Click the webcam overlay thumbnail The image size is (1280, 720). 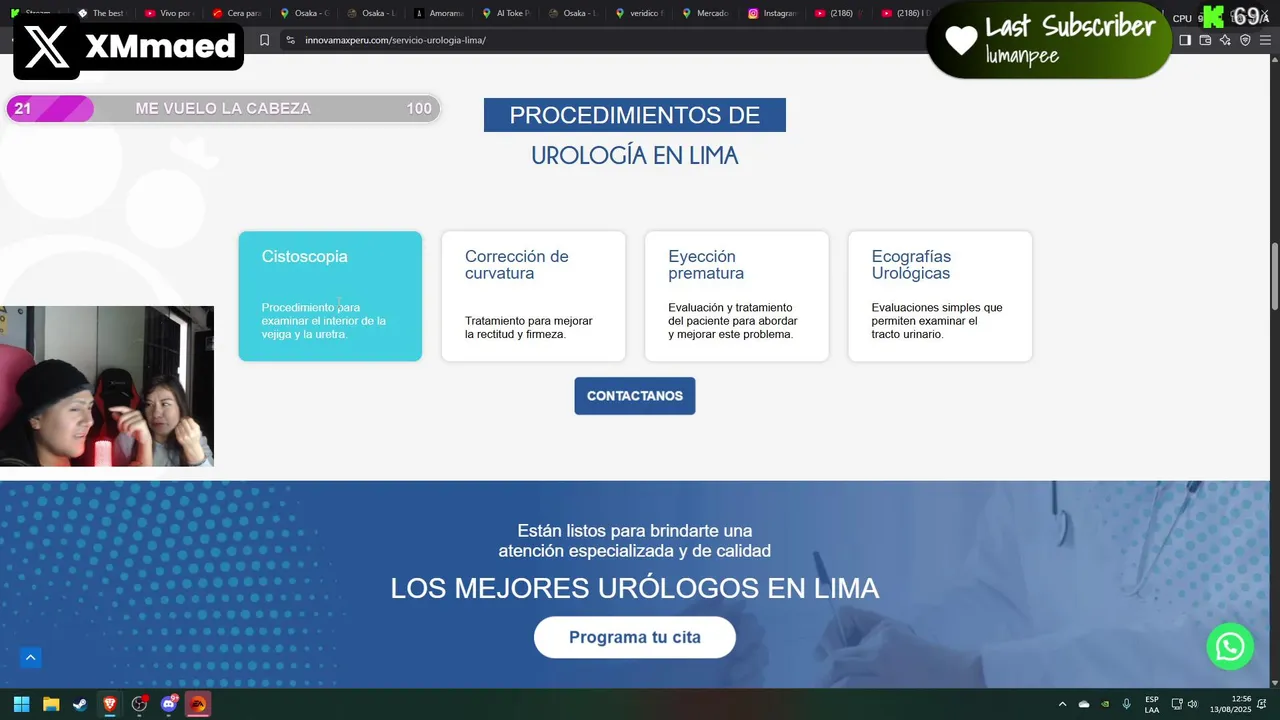click(107, 386)
